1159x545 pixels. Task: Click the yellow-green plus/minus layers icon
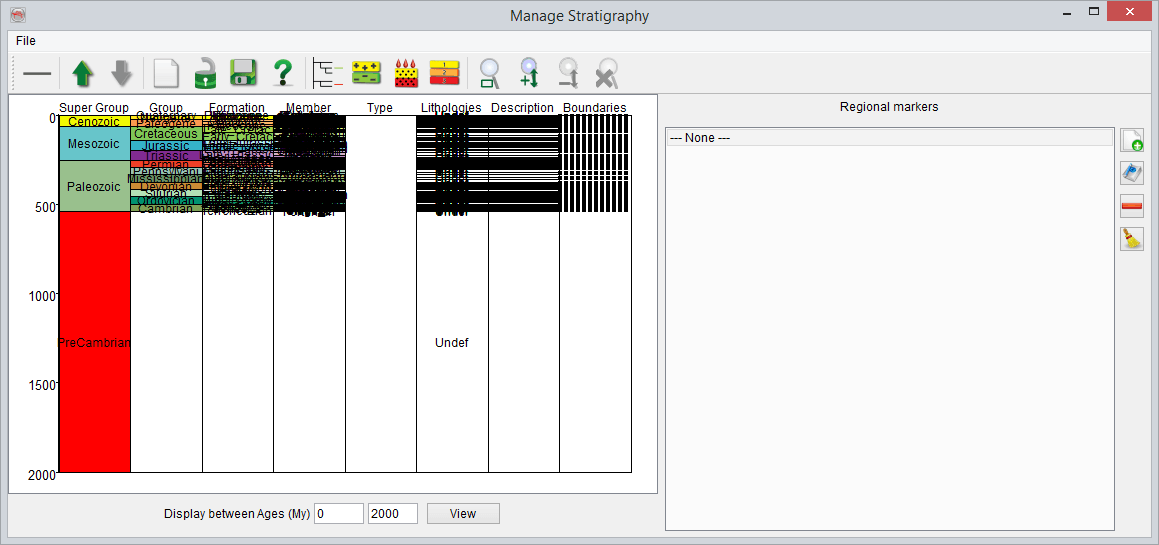pyautogui.click(x=367, y=73)
